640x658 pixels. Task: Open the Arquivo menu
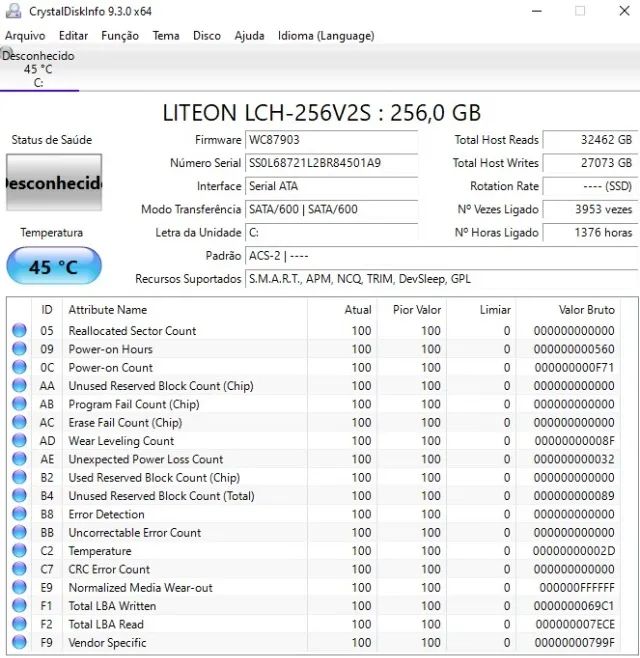(x=25, y=36)
